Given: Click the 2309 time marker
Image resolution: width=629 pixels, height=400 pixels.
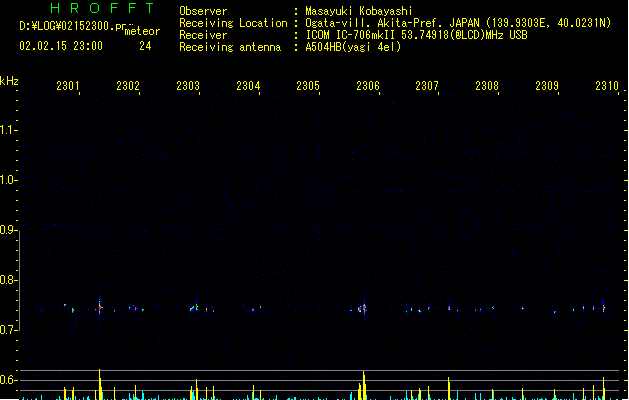Looking at the screenshot, I should (547, 85).
